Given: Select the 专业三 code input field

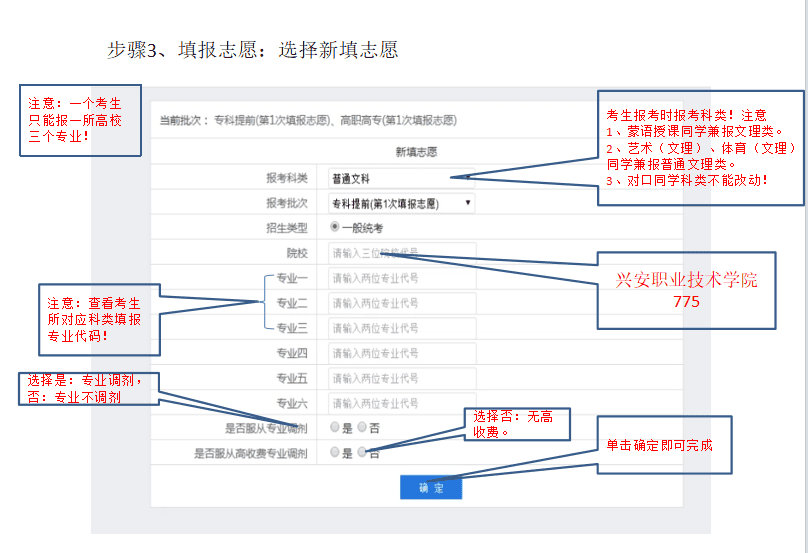Looking at the screenshot, I should [402, 328].
